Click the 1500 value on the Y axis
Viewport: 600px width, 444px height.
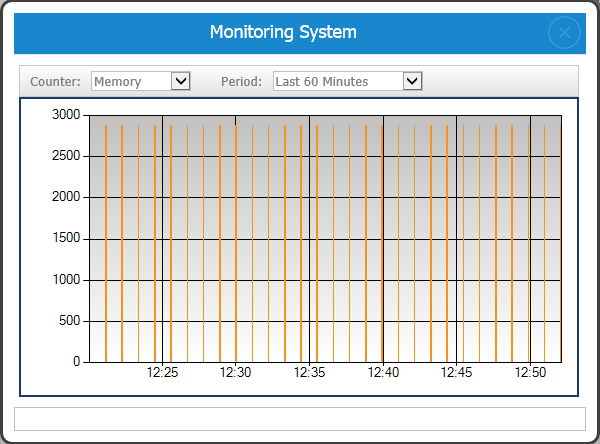pos(66,238)
